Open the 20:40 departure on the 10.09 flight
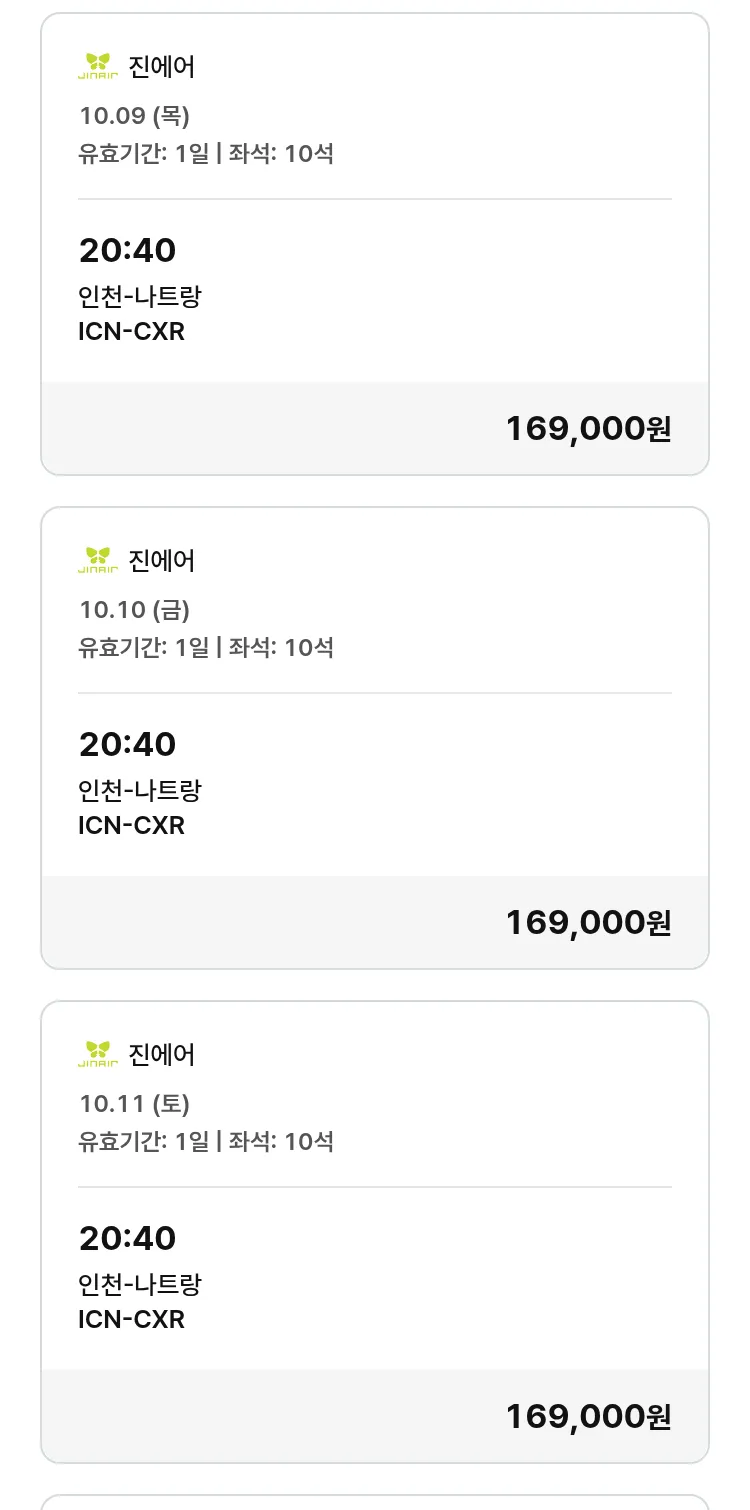This screenshot has width=750, height=1510. [x=127, y=250]
